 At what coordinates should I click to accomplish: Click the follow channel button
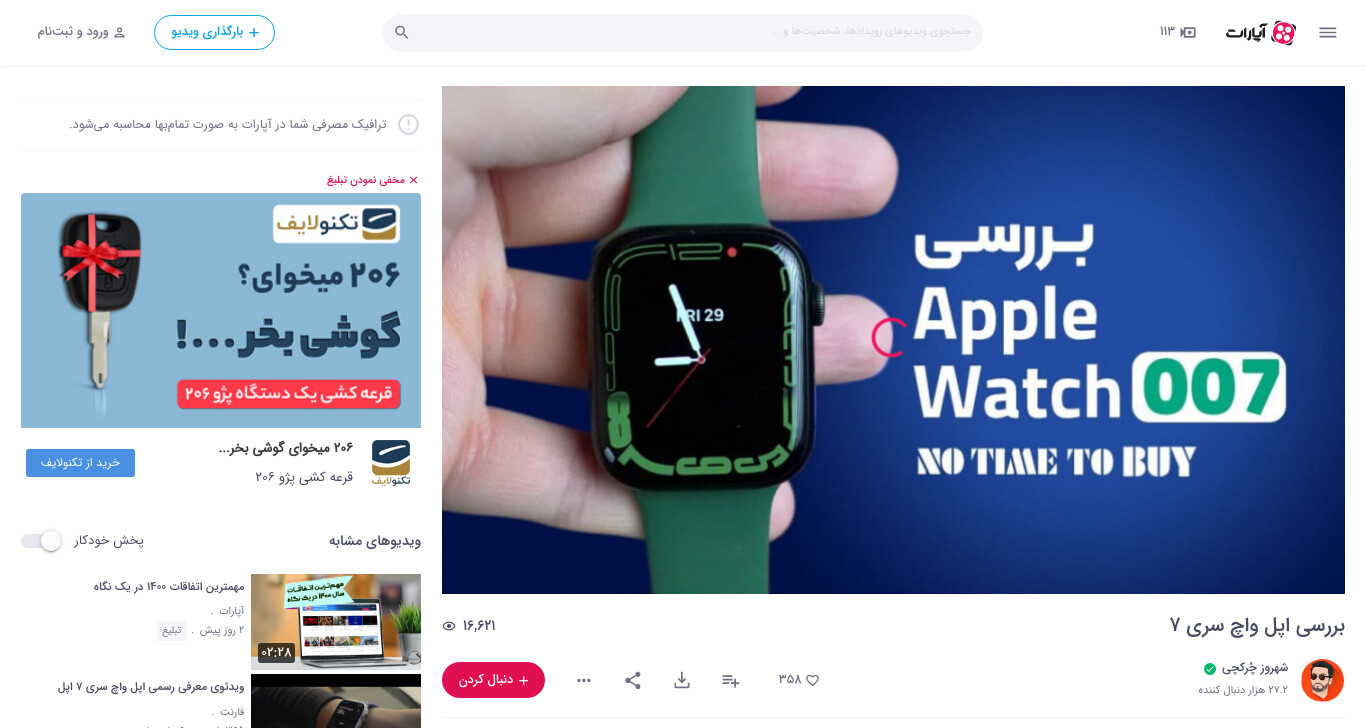[x=493, y=680]
